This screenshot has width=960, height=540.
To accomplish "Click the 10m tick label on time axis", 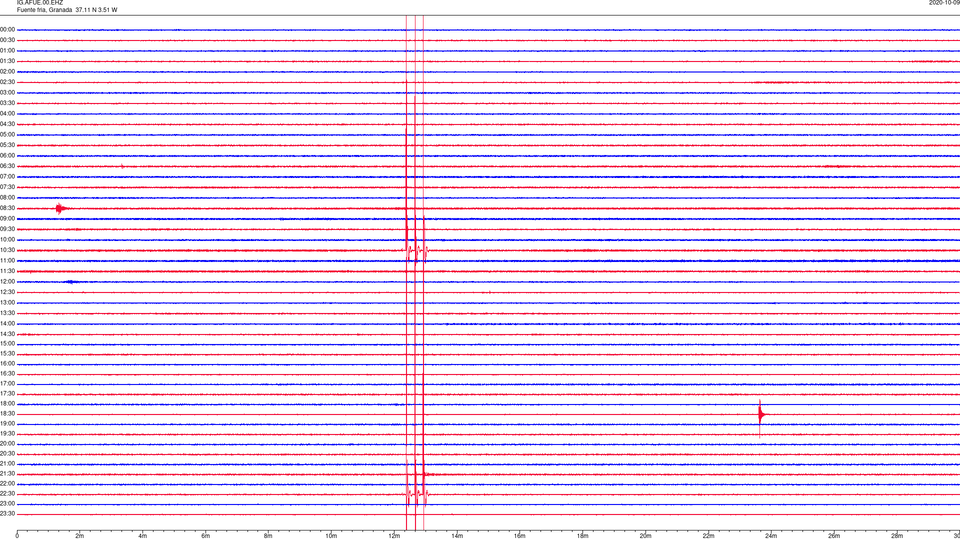I will 331,536.
